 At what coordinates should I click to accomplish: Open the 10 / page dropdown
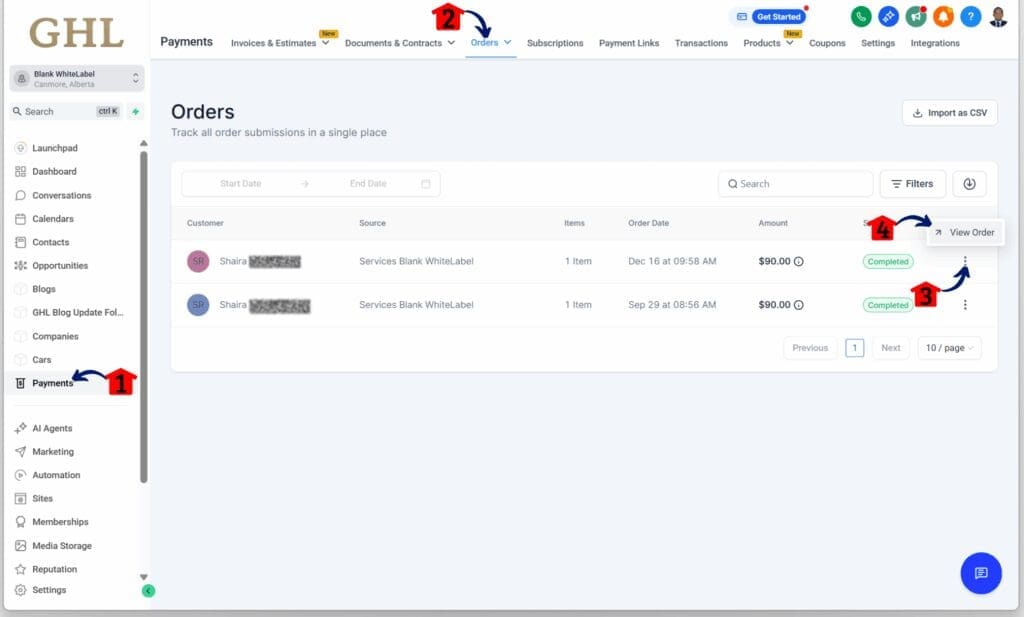pos(949,348)
